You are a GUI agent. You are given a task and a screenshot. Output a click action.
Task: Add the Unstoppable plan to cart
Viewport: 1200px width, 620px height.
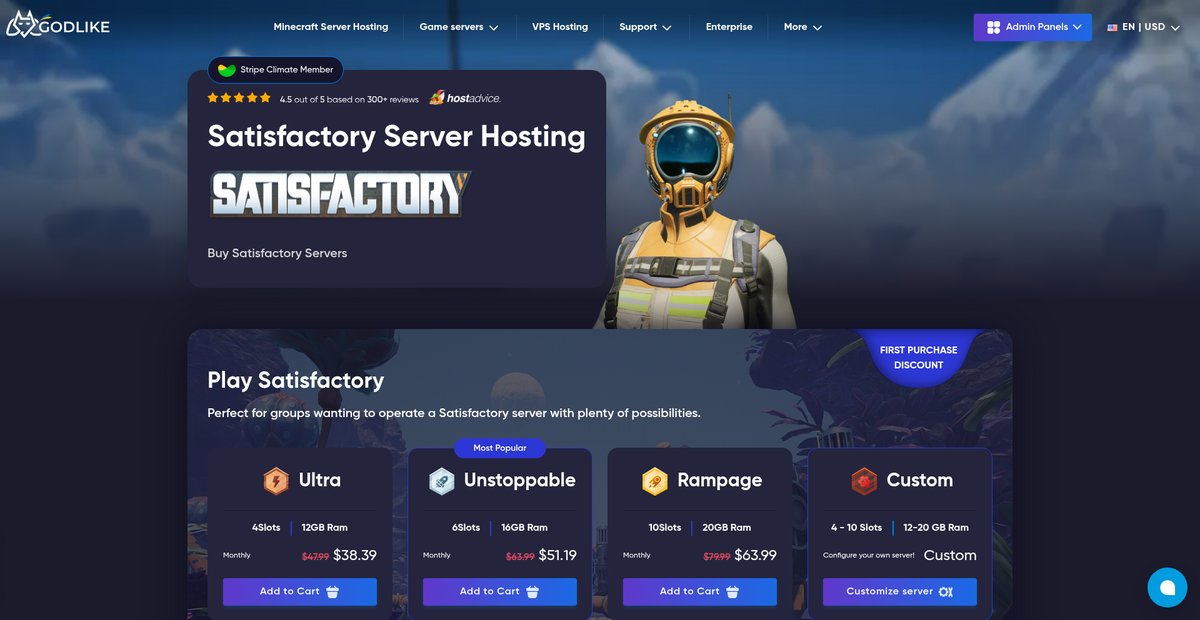tap(500, 592)
